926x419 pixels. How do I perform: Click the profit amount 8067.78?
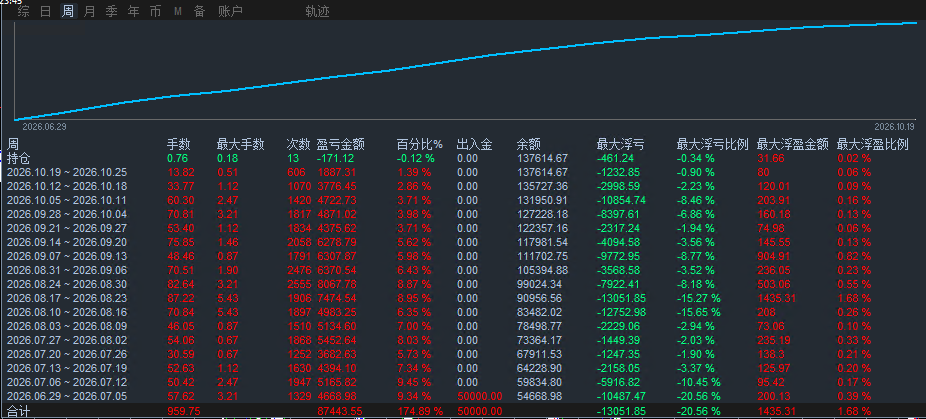(337, 284)
